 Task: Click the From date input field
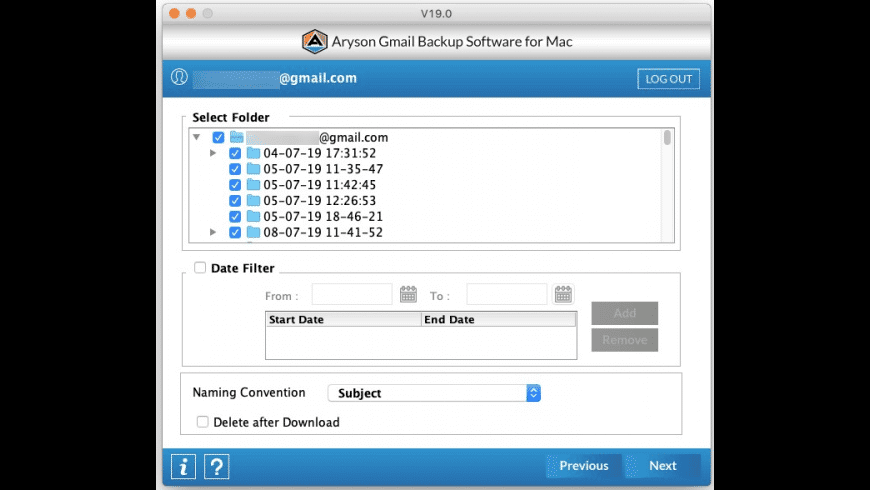[x=352, y=294]
